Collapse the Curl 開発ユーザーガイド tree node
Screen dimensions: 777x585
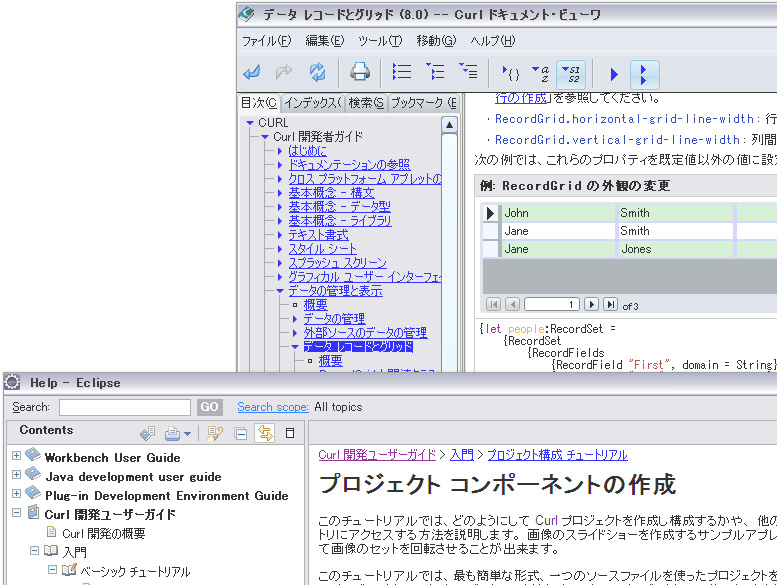(16, 514)
